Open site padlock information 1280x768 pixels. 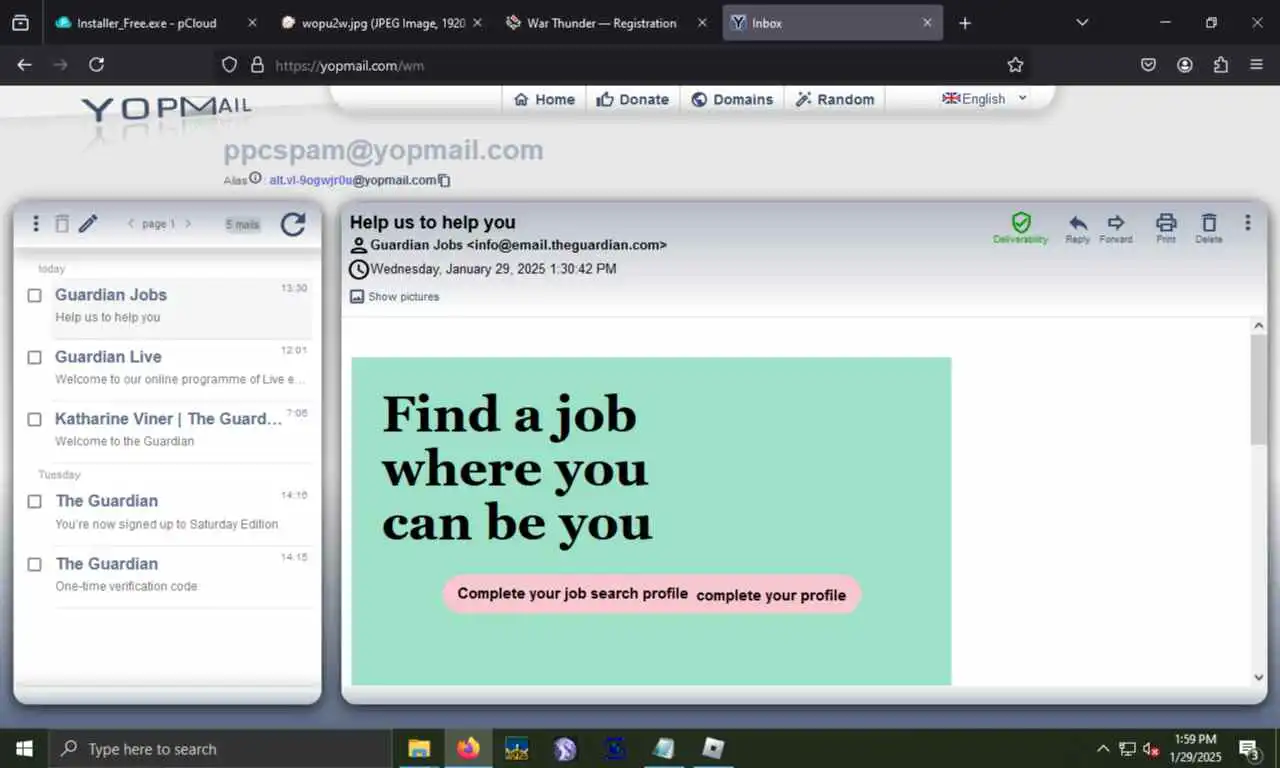[x=257, y=65]
